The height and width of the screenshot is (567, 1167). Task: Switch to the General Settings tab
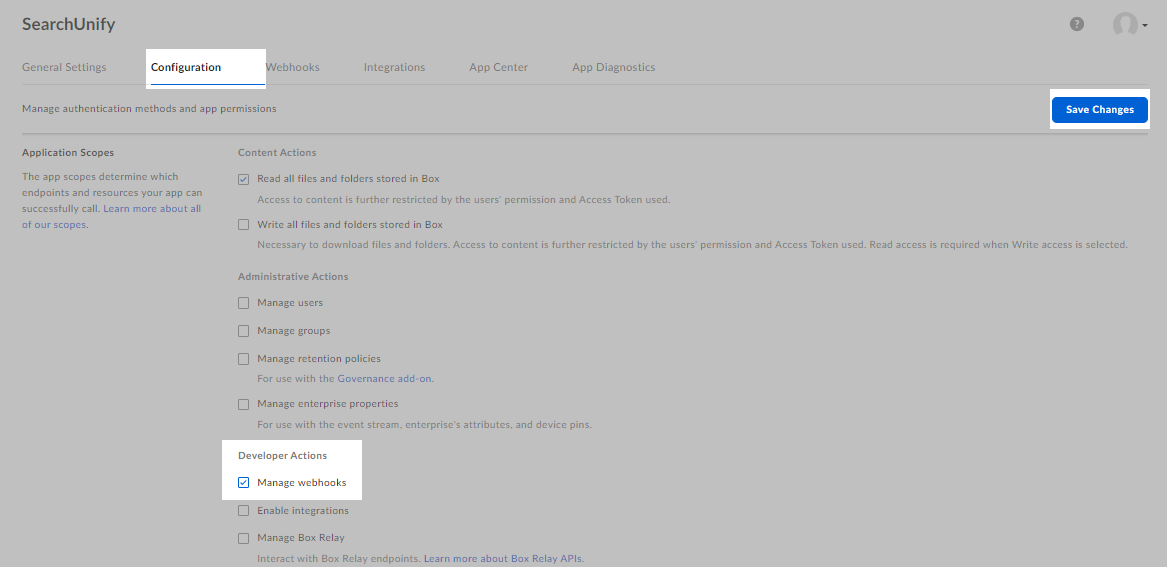pos(64,67)
